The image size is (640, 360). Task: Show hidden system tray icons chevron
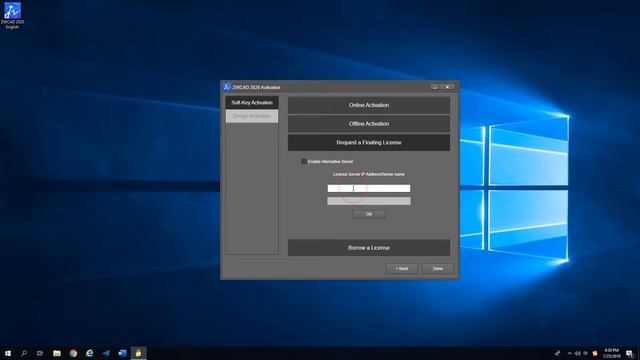click(569, 353)
